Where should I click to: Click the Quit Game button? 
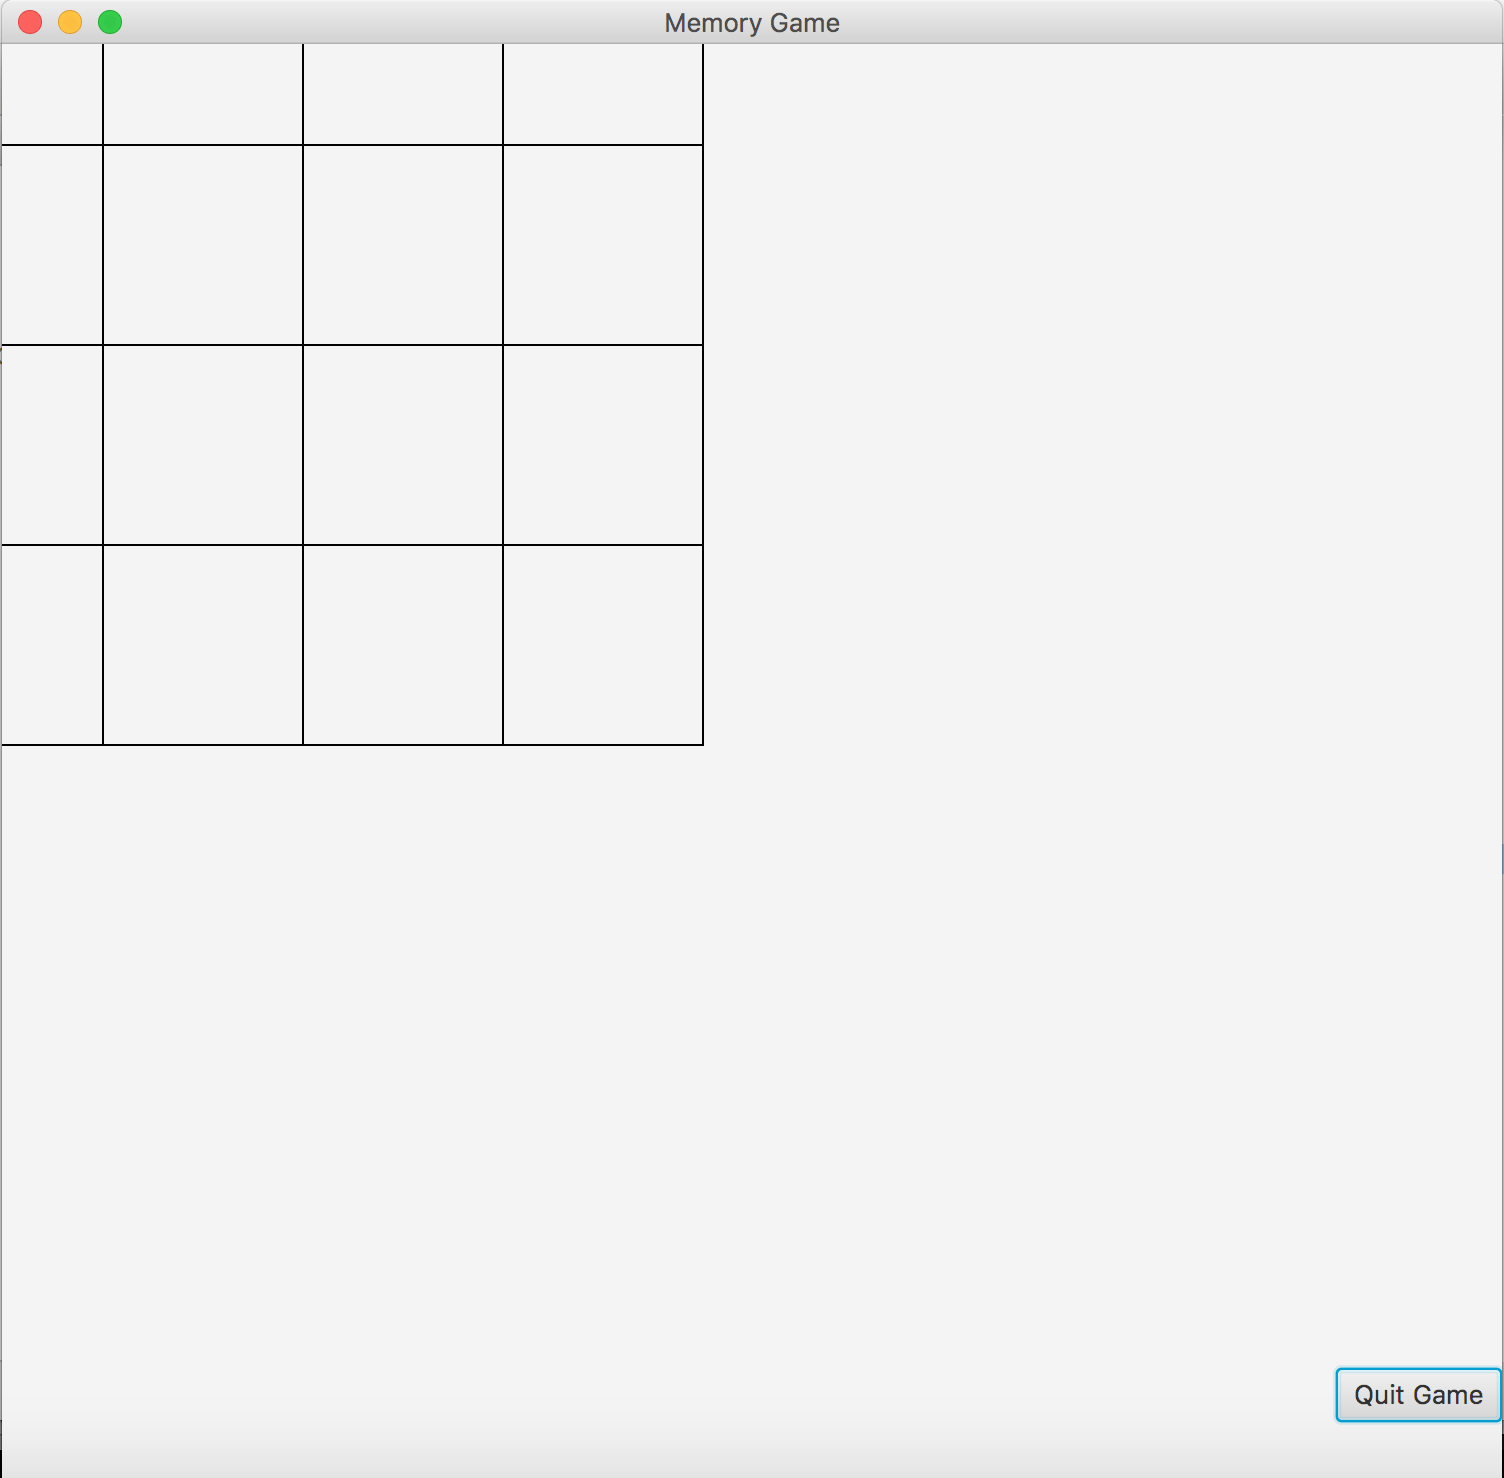point(1418,1394)
